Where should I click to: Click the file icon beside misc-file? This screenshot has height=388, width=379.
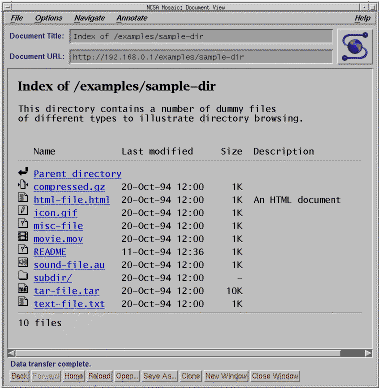tap(23, 224)
